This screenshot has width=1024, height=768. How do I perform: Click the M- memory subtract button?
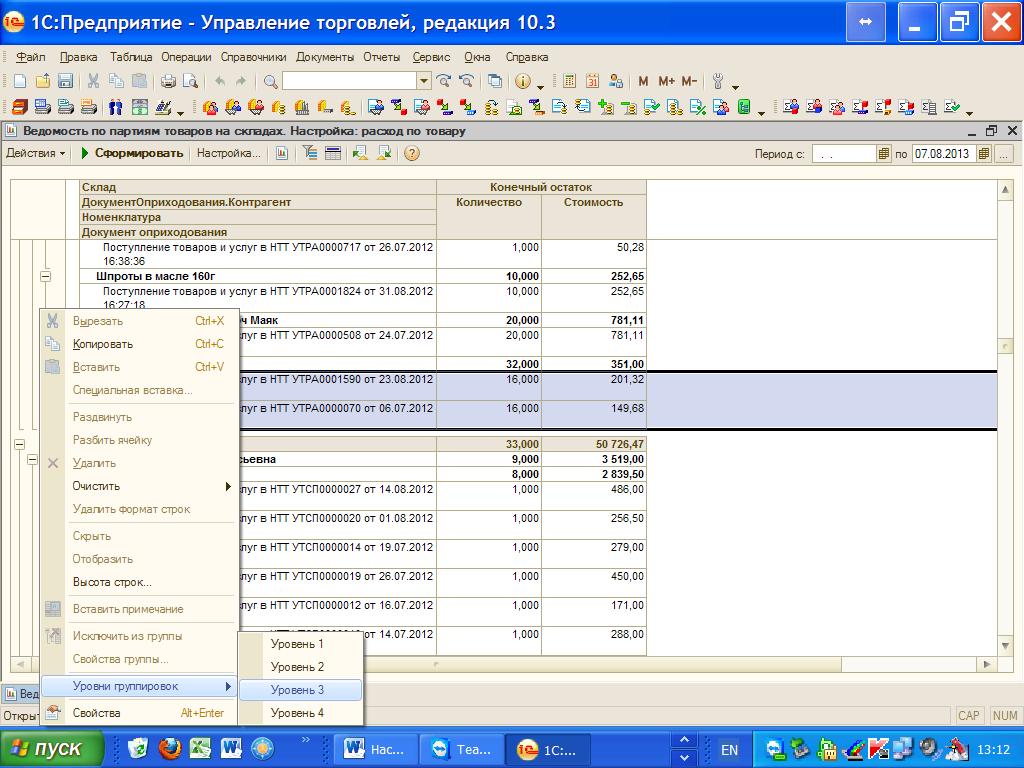point(689,81)
